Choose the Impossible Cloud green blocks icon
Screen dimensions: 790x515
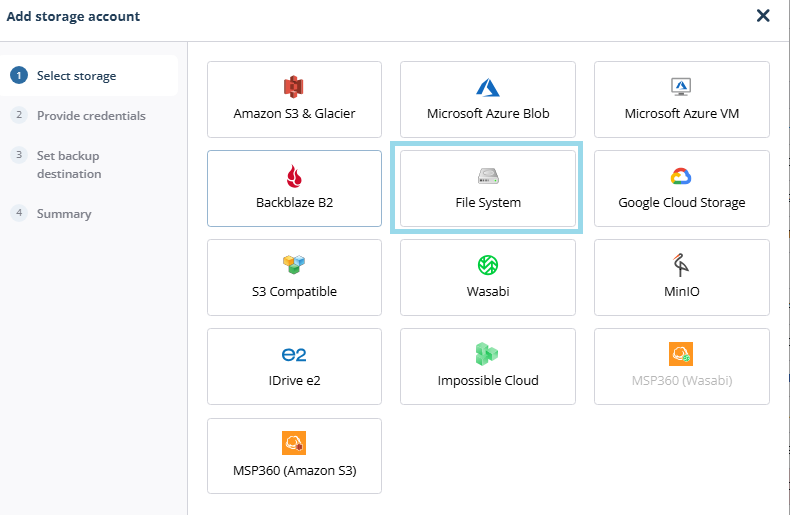click(486, 354)
